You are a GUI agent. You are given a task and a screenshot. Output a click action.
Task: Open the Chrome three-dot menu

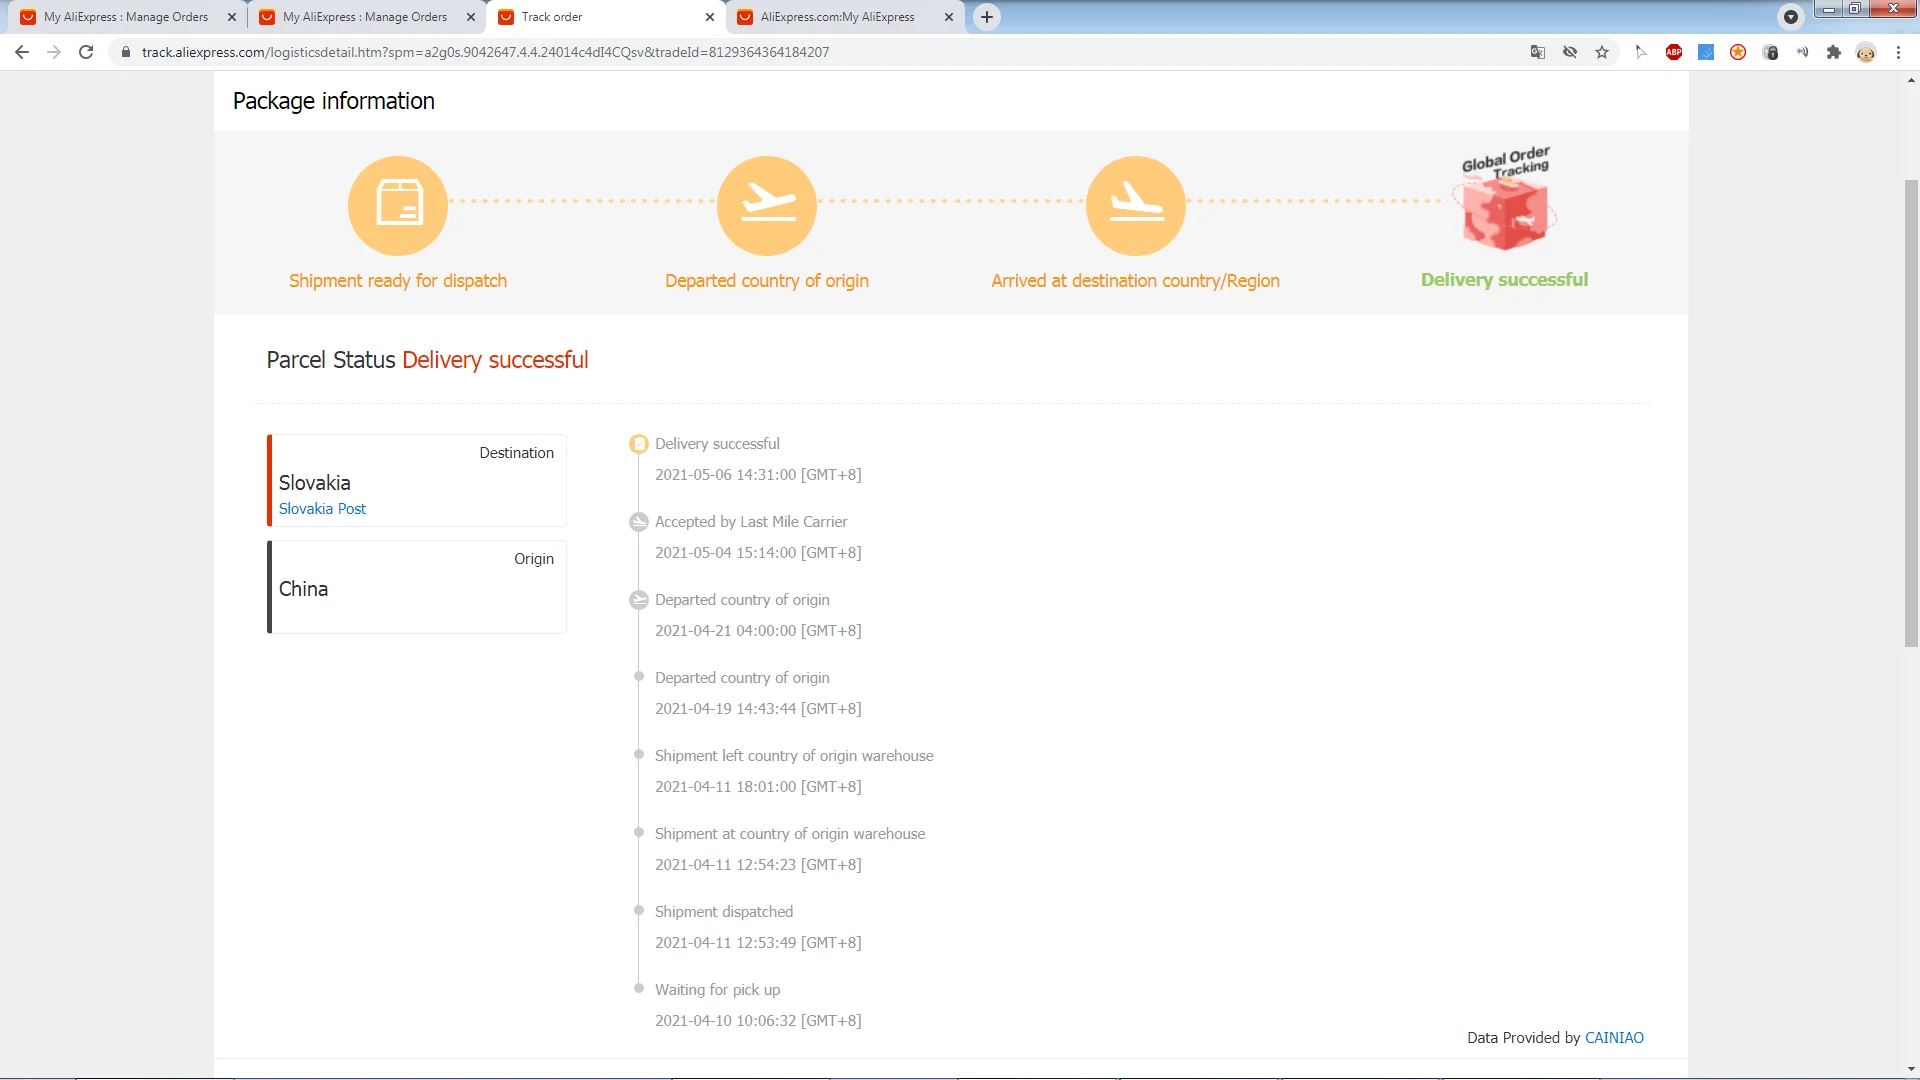[1898, 52]
